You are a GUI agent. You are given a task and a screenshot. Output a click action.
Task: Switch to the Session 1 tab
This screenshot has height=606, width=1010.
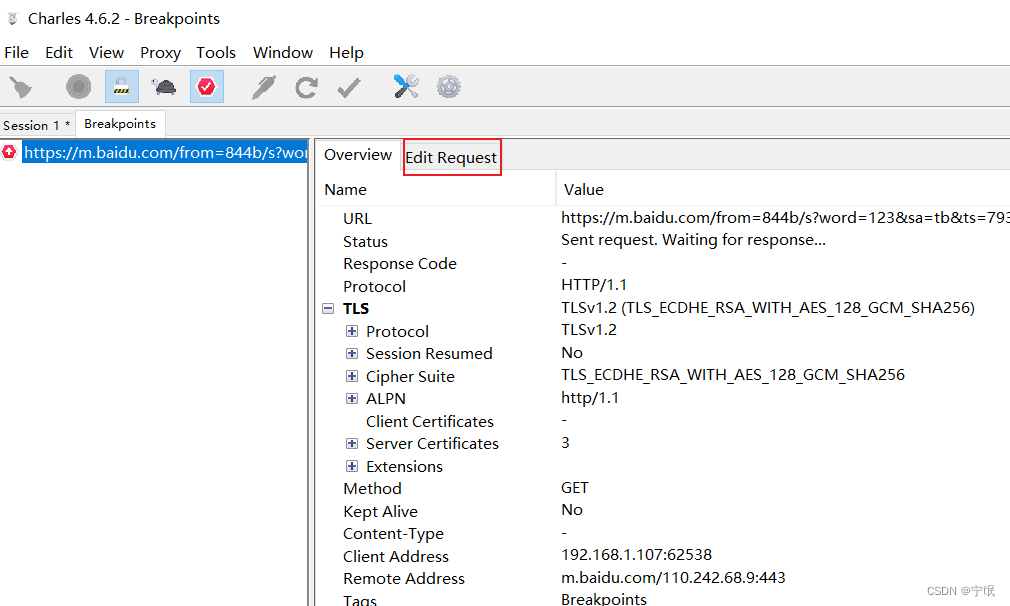37,125
